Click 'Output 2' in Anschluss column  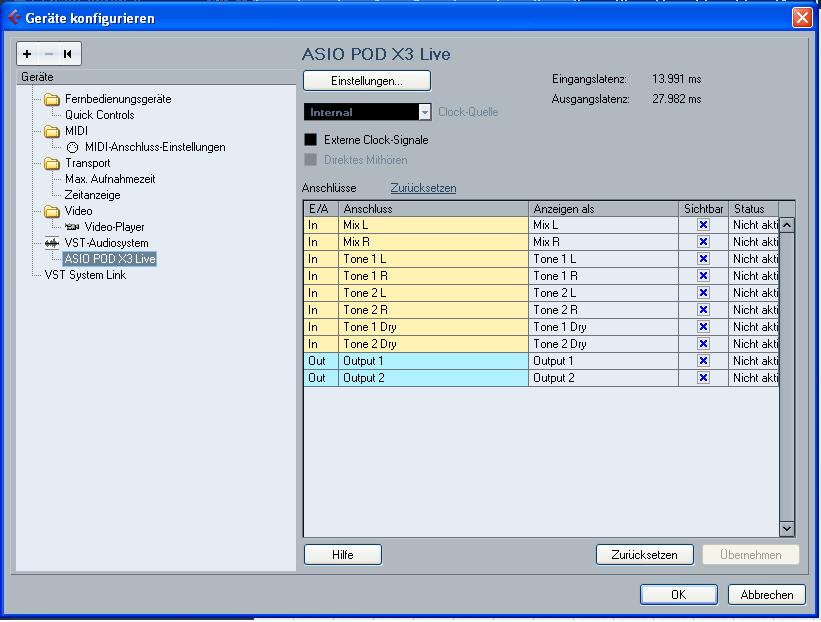[434, 377]
